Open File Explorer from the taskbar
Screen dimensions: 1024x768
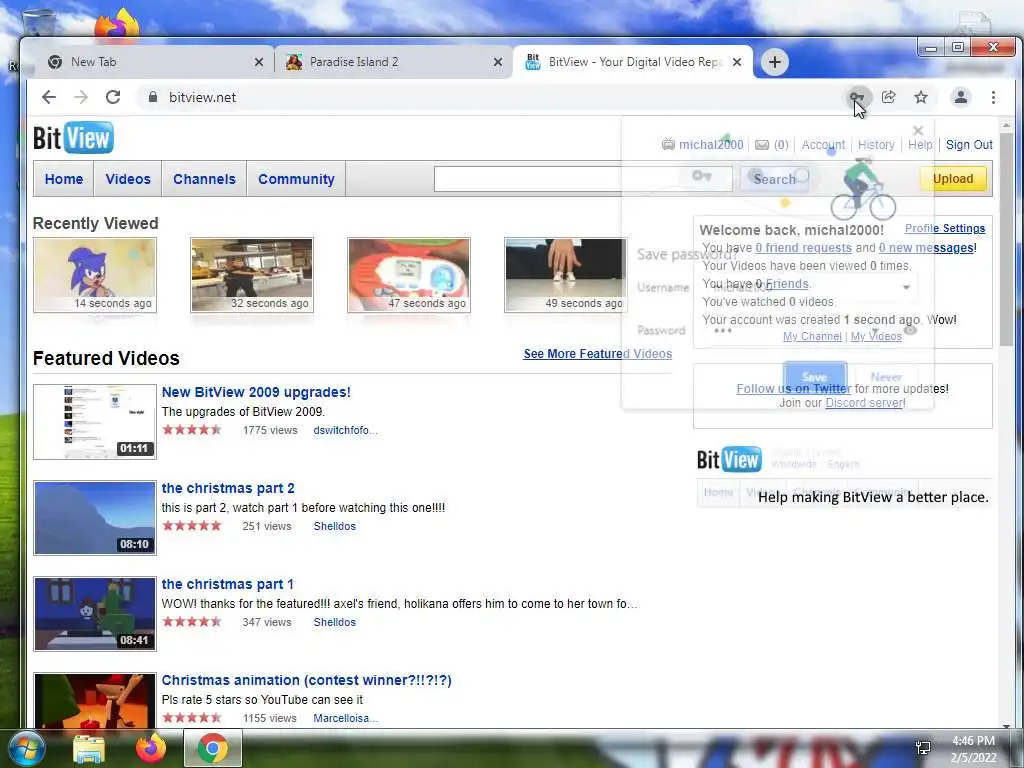(x=89, y=749)
